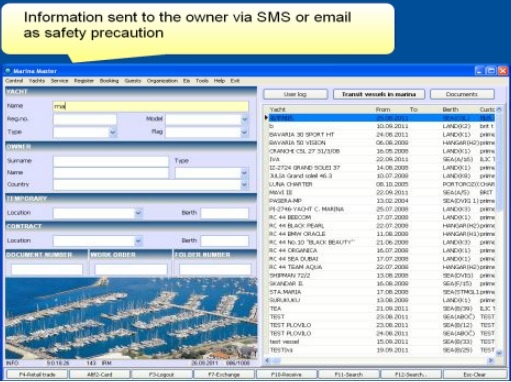
Task: Click the Folder Number field
Action: [x=215, y=269]
